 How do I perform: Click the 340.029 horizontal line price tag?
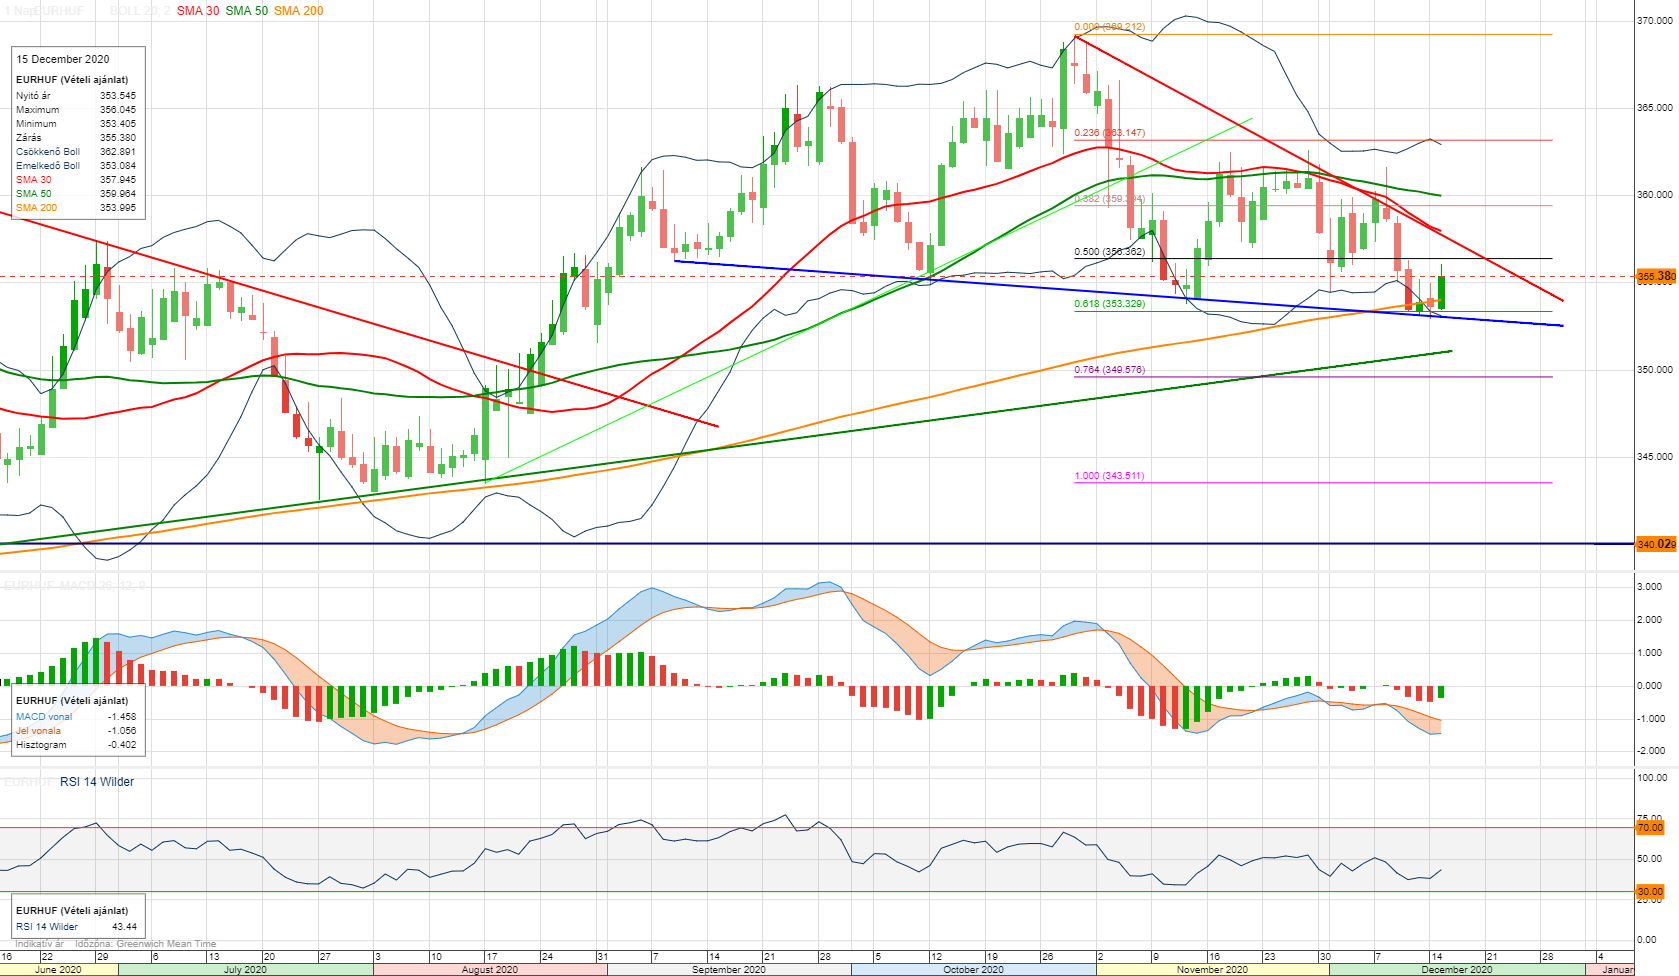1655,544
